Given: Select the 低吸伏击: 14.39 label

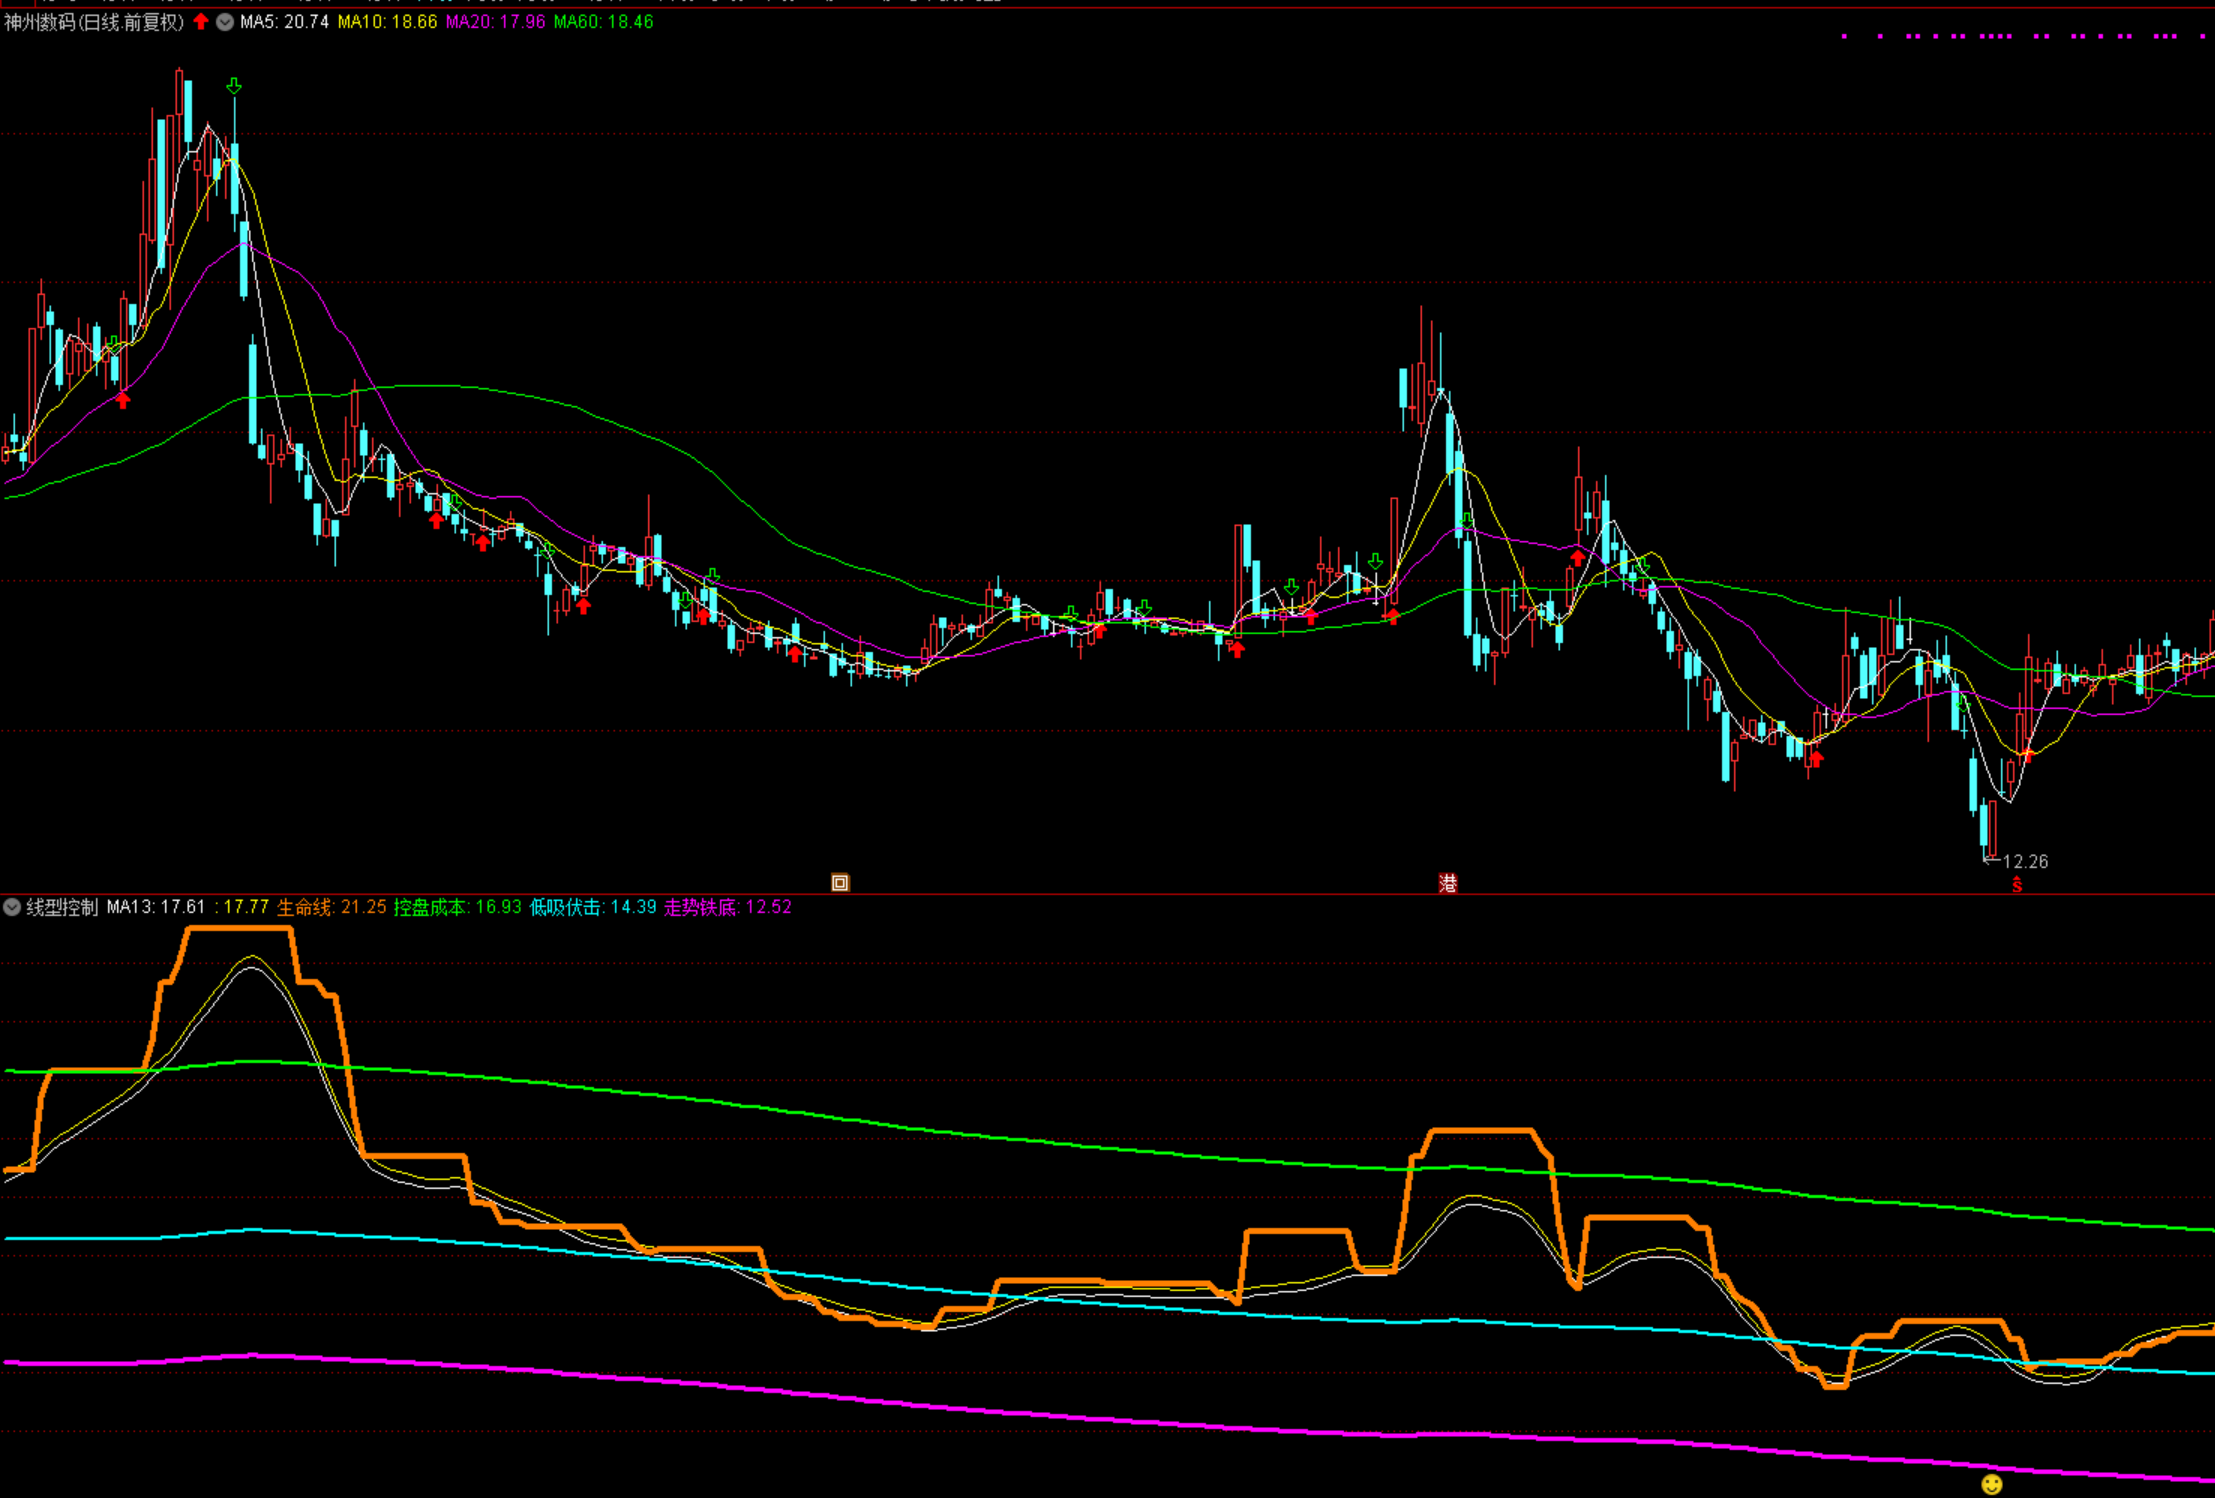Looking at the screenshot, I should (593, 907).
